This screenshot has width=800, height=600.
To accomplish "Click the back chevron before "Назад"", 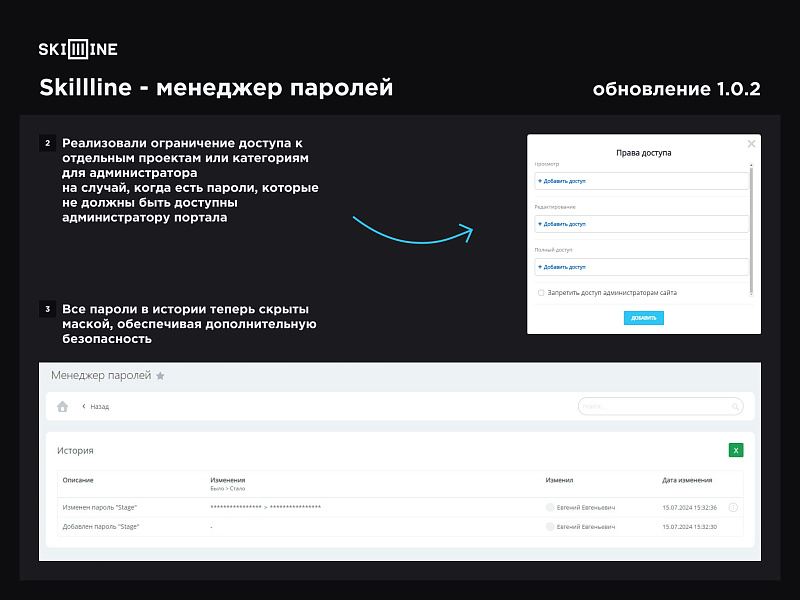I will (84, 405).
